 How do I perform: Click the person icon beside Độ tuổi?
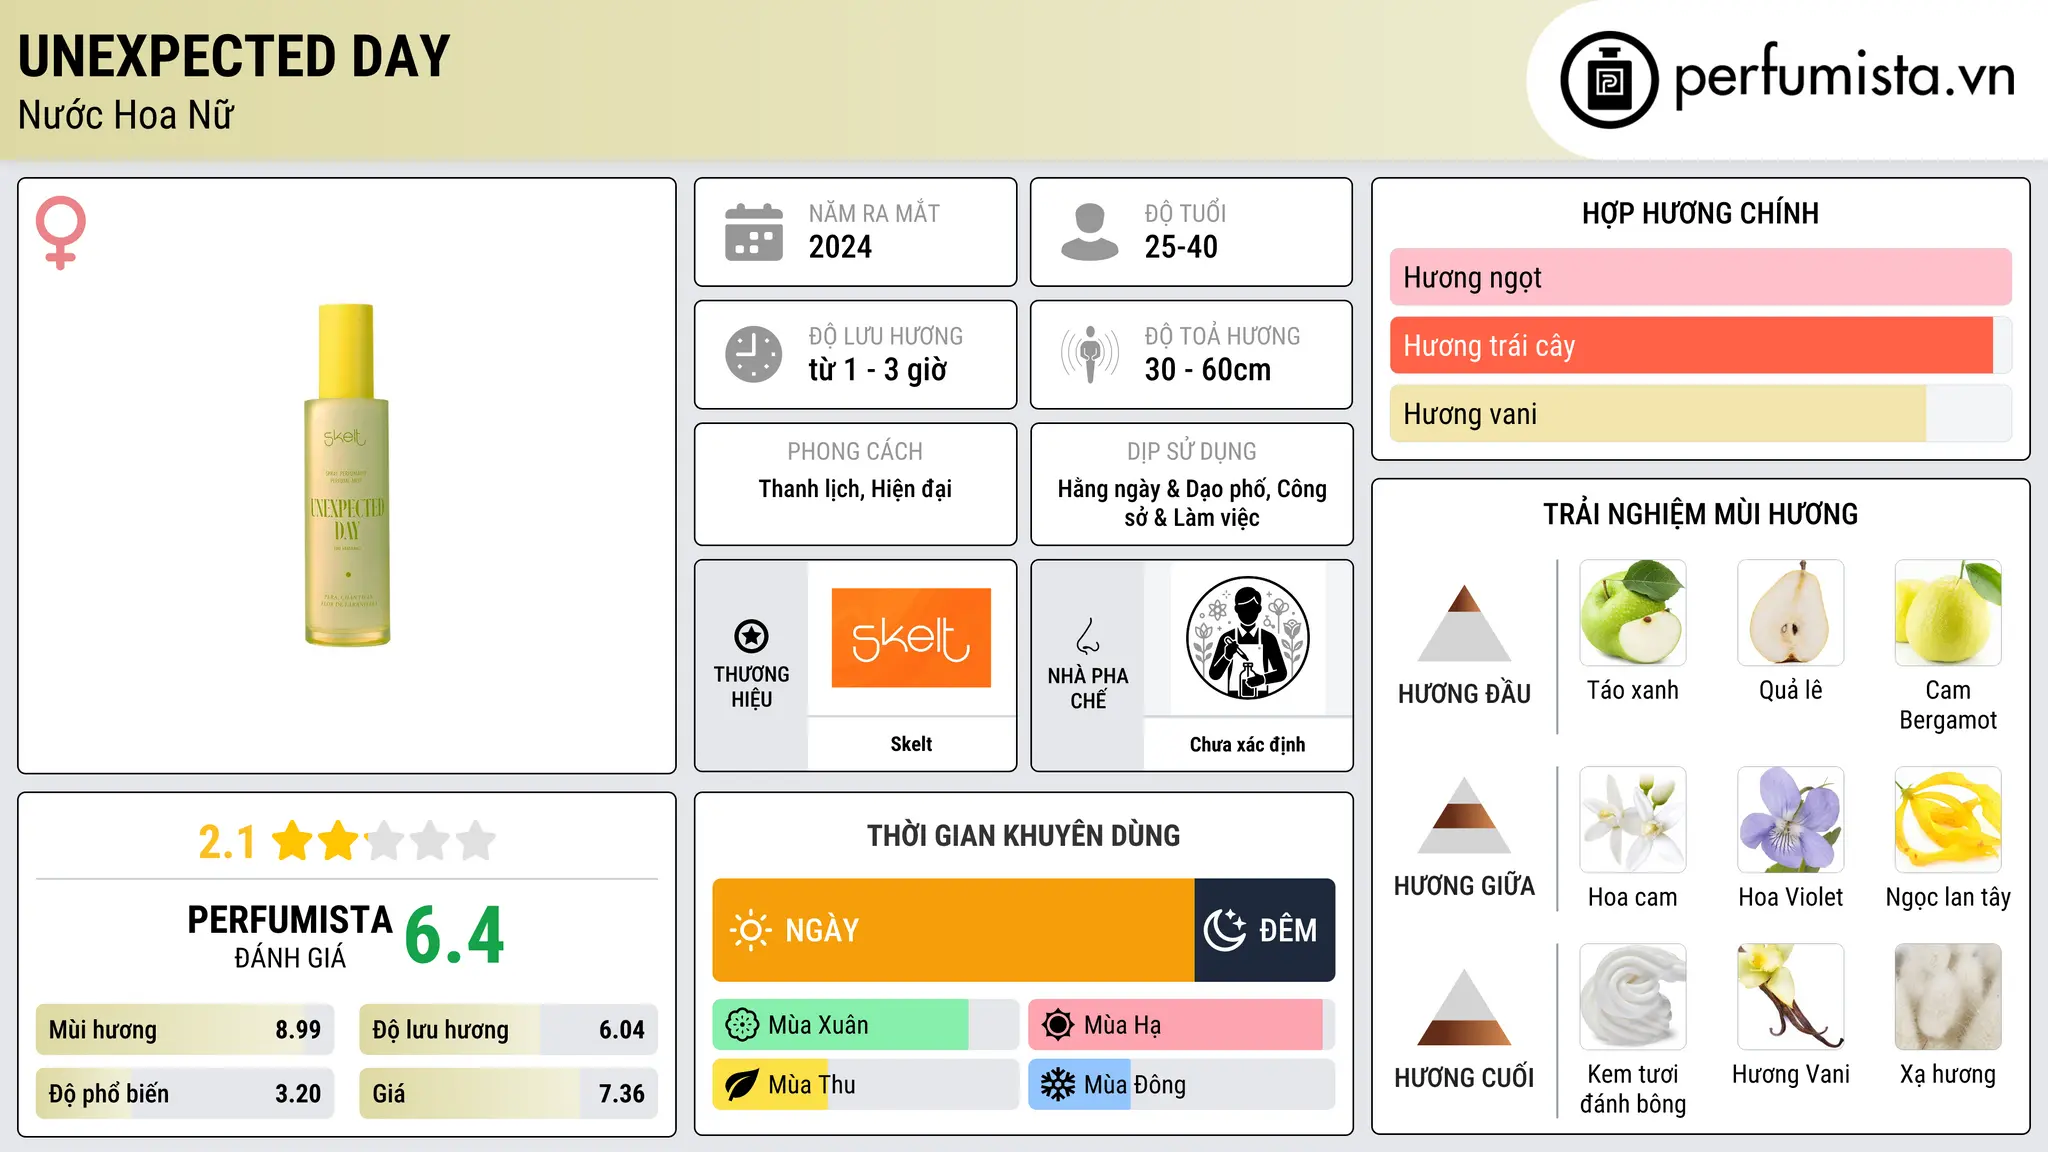tap(1090, 232)
